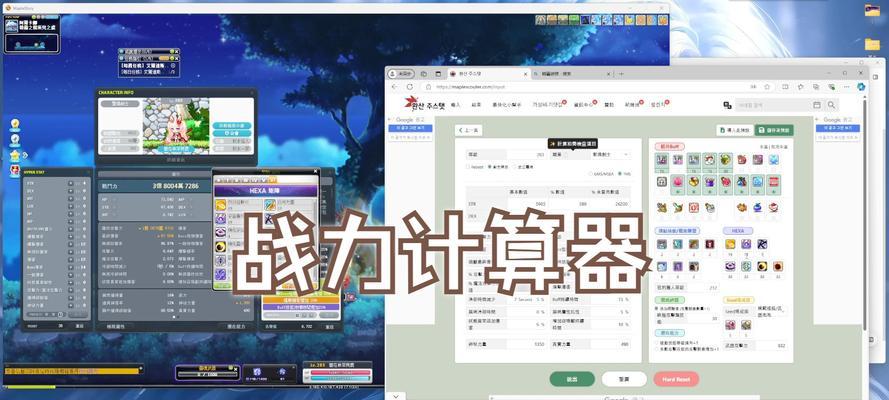Screen dimensions: 889x400
Task: Tick the Hasted checkbox
Action: pyautogui.click(x=468, y=167)
